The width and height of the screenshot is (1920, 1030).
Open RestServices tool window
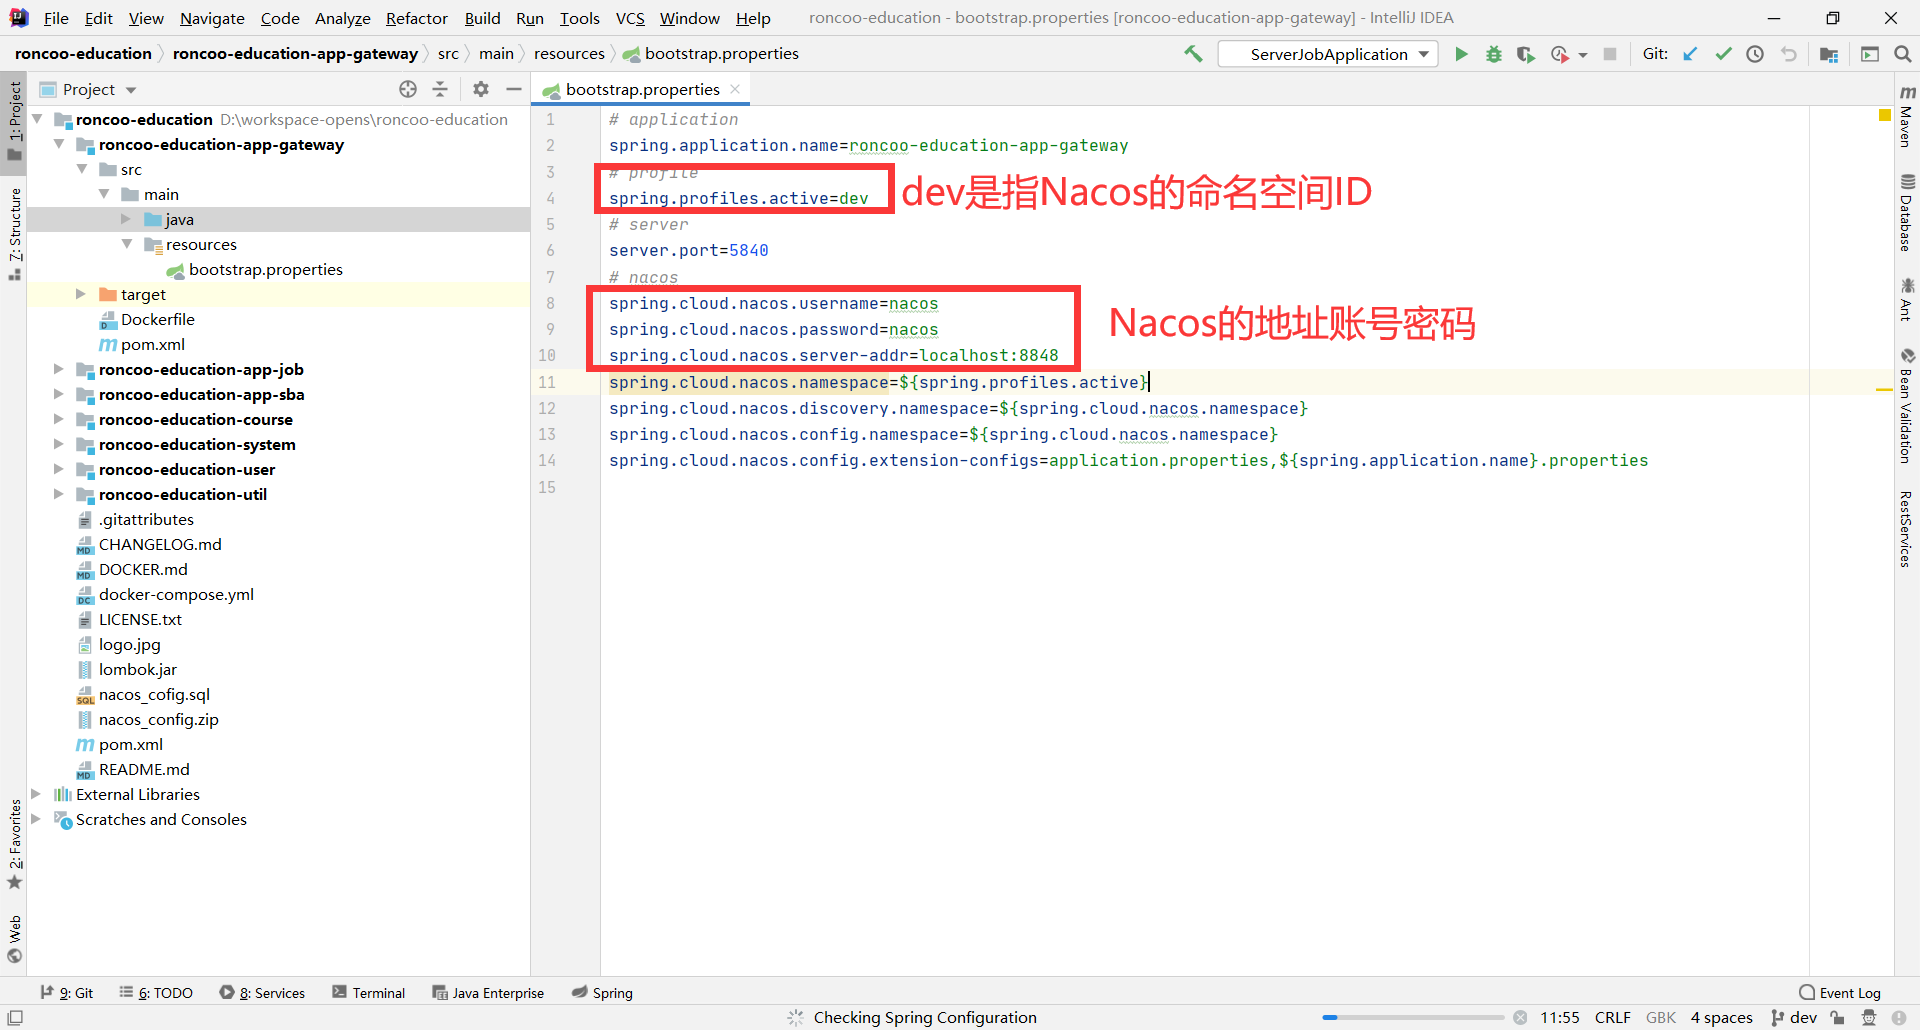(1907, 529)
